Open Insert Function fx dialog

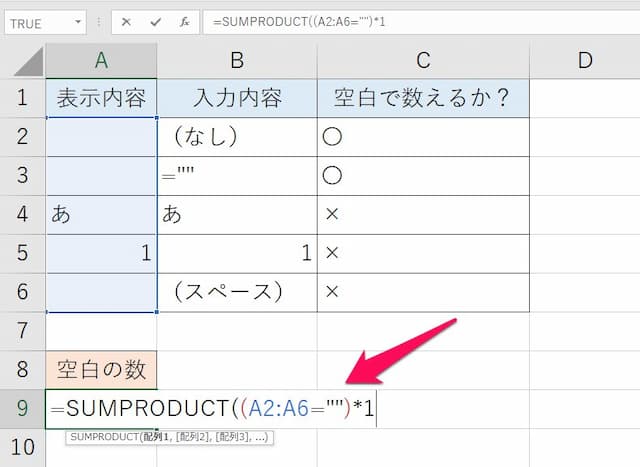[x=184, y=22]
